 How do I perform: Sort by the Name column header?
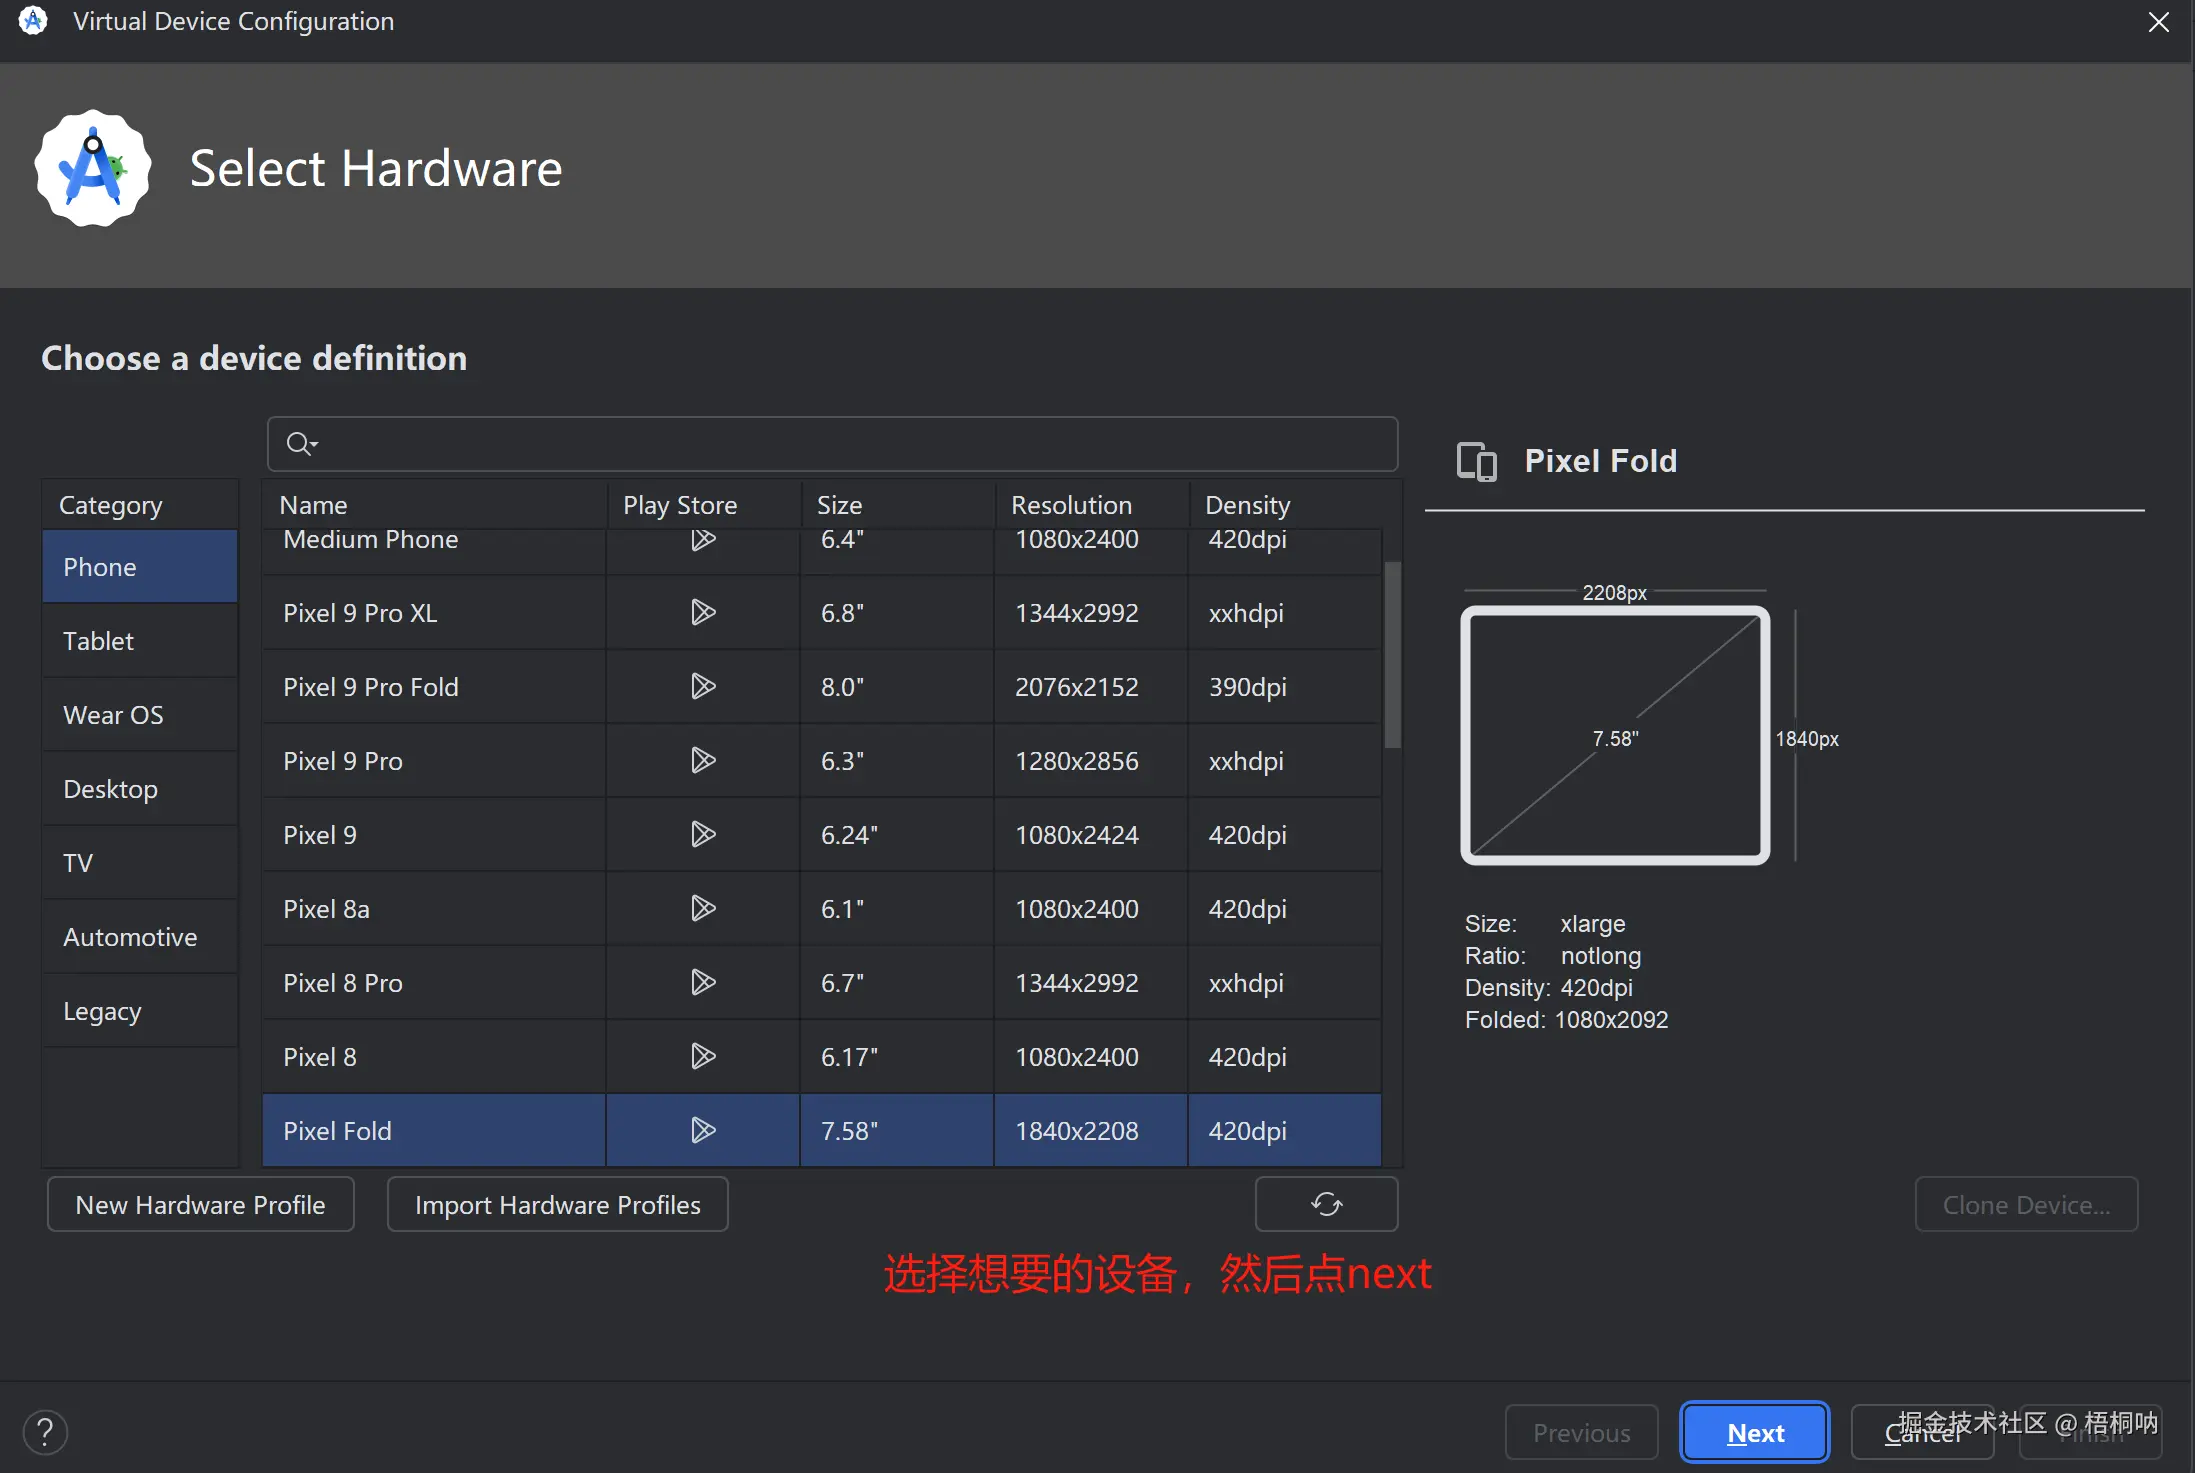pyautogui.click(x=434, y=505)
